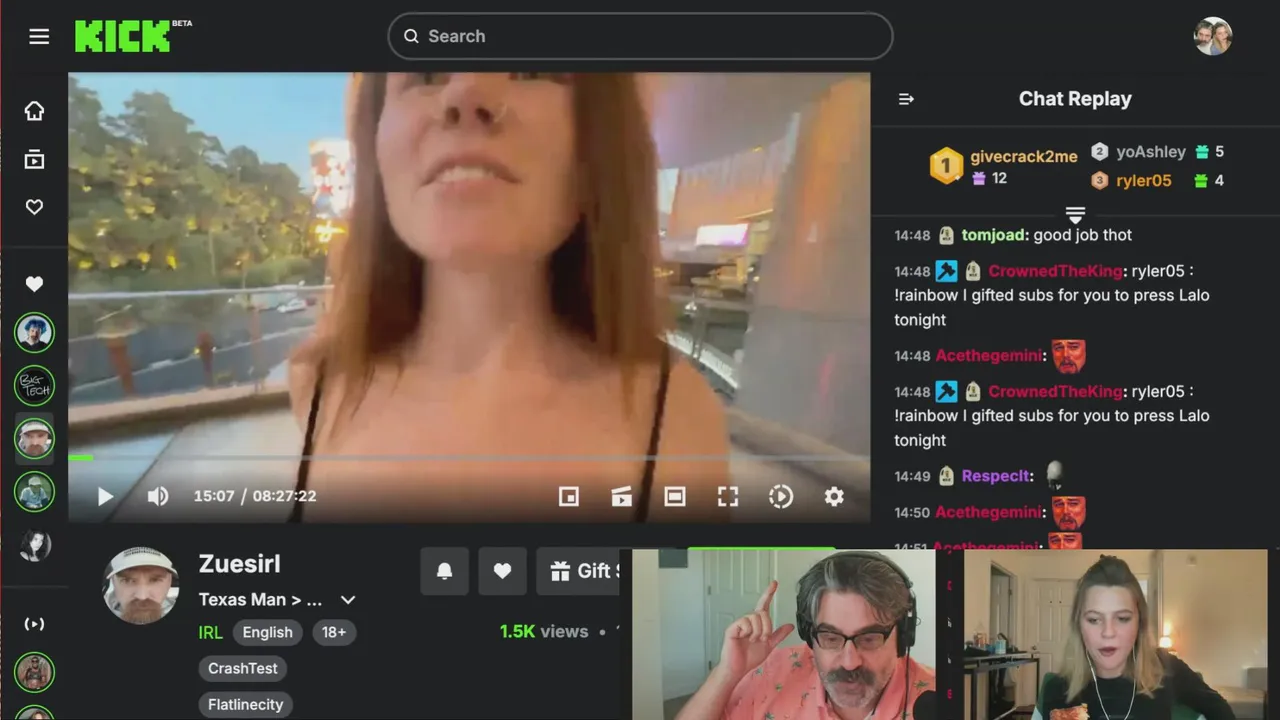Click the filled heart icon in sidebar
The image size is (1280, 720).
(x=34, y=284)
